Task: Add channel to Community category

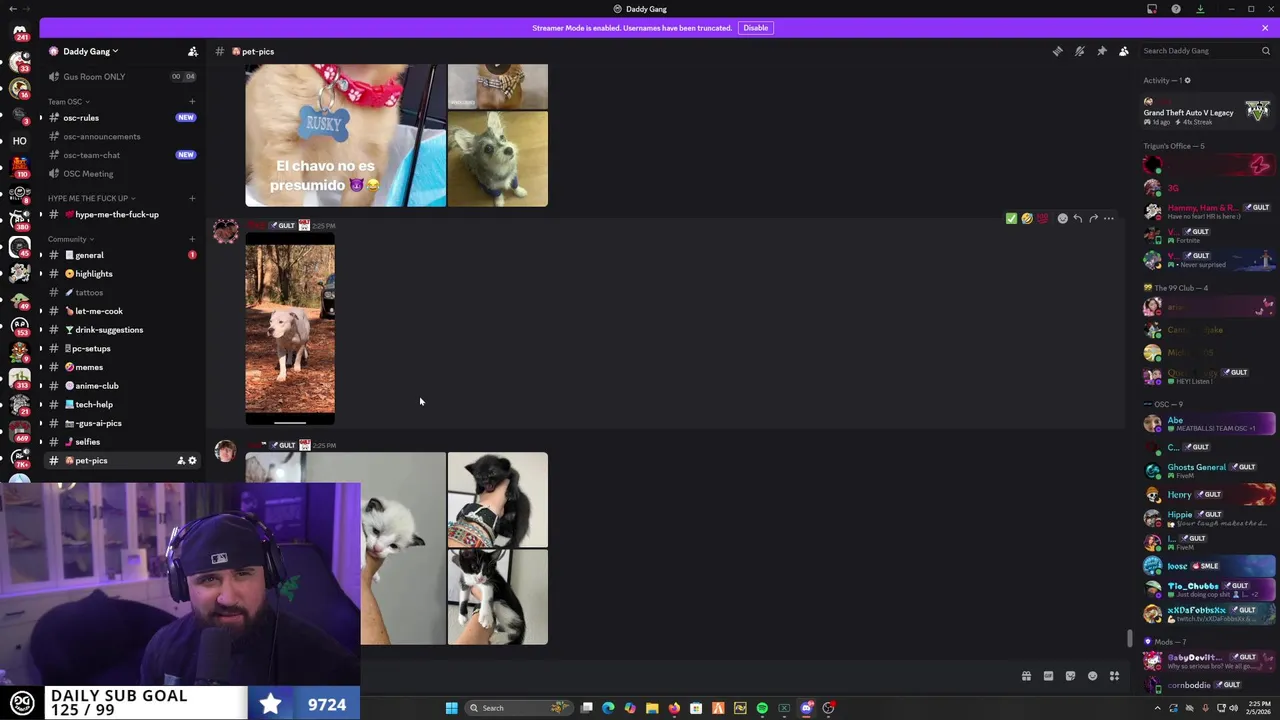Action: click(192, 239)
